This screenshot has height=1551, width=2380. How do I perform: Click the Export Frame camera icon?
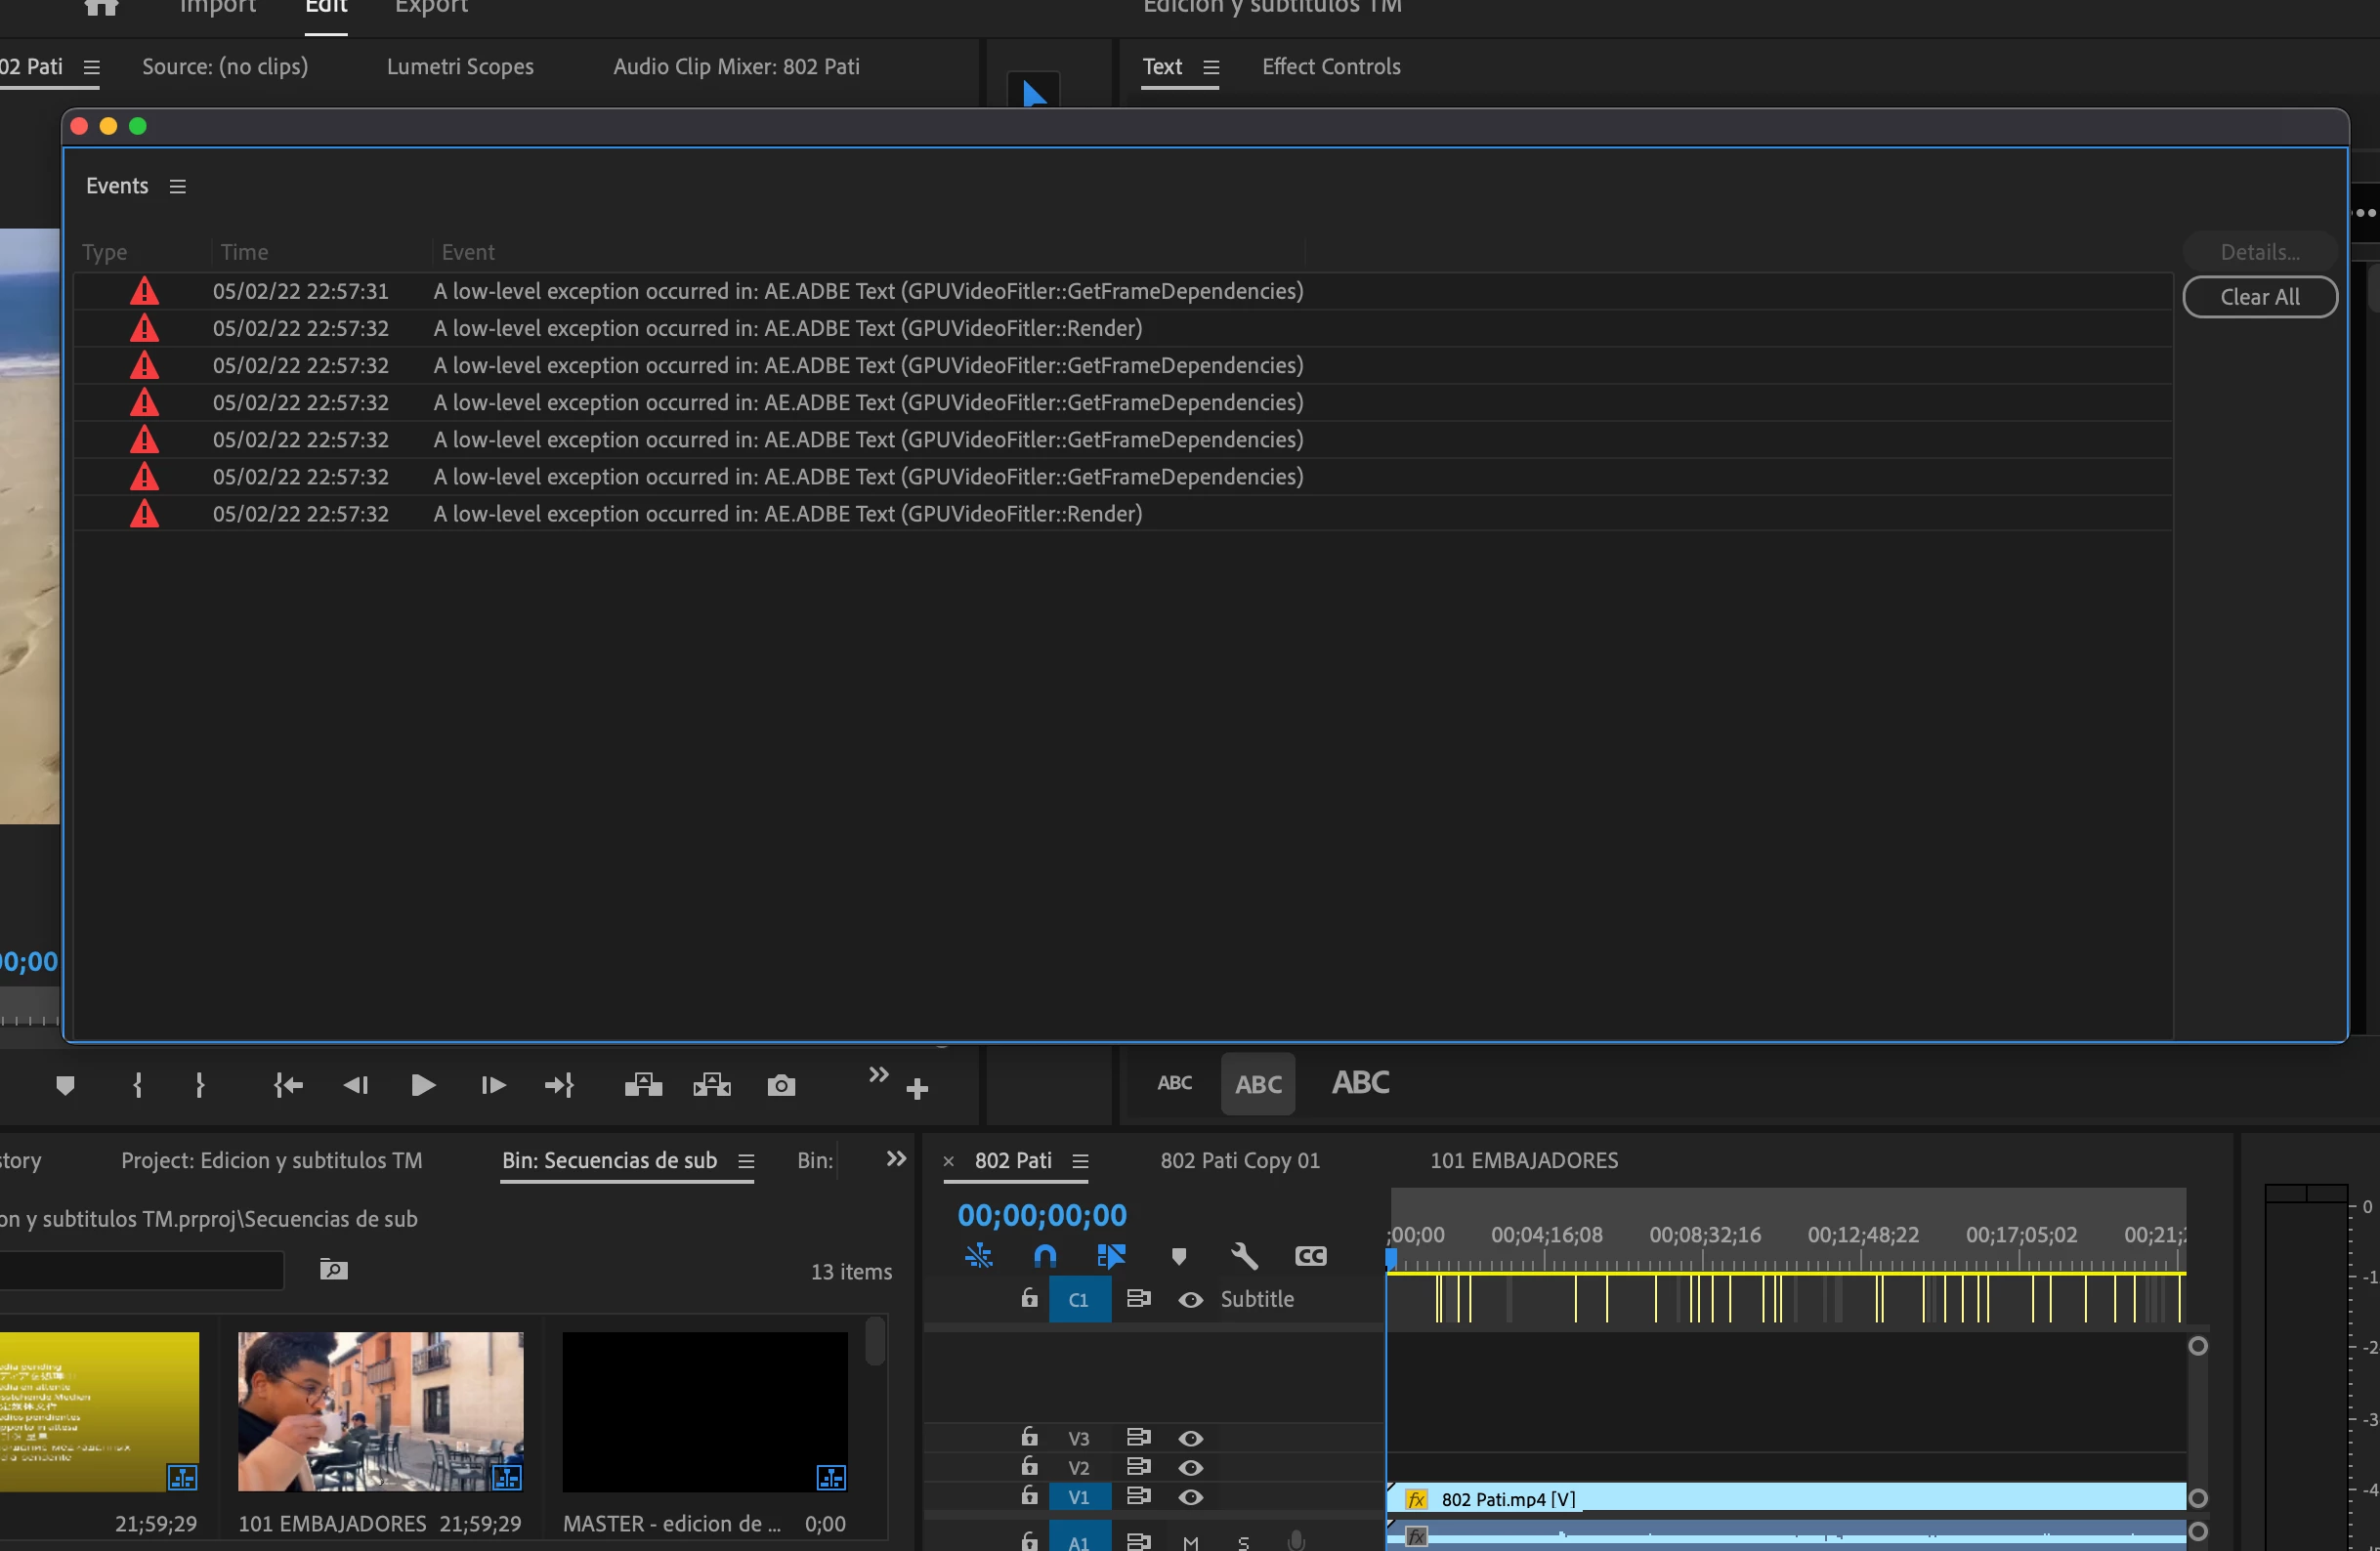781,1085
